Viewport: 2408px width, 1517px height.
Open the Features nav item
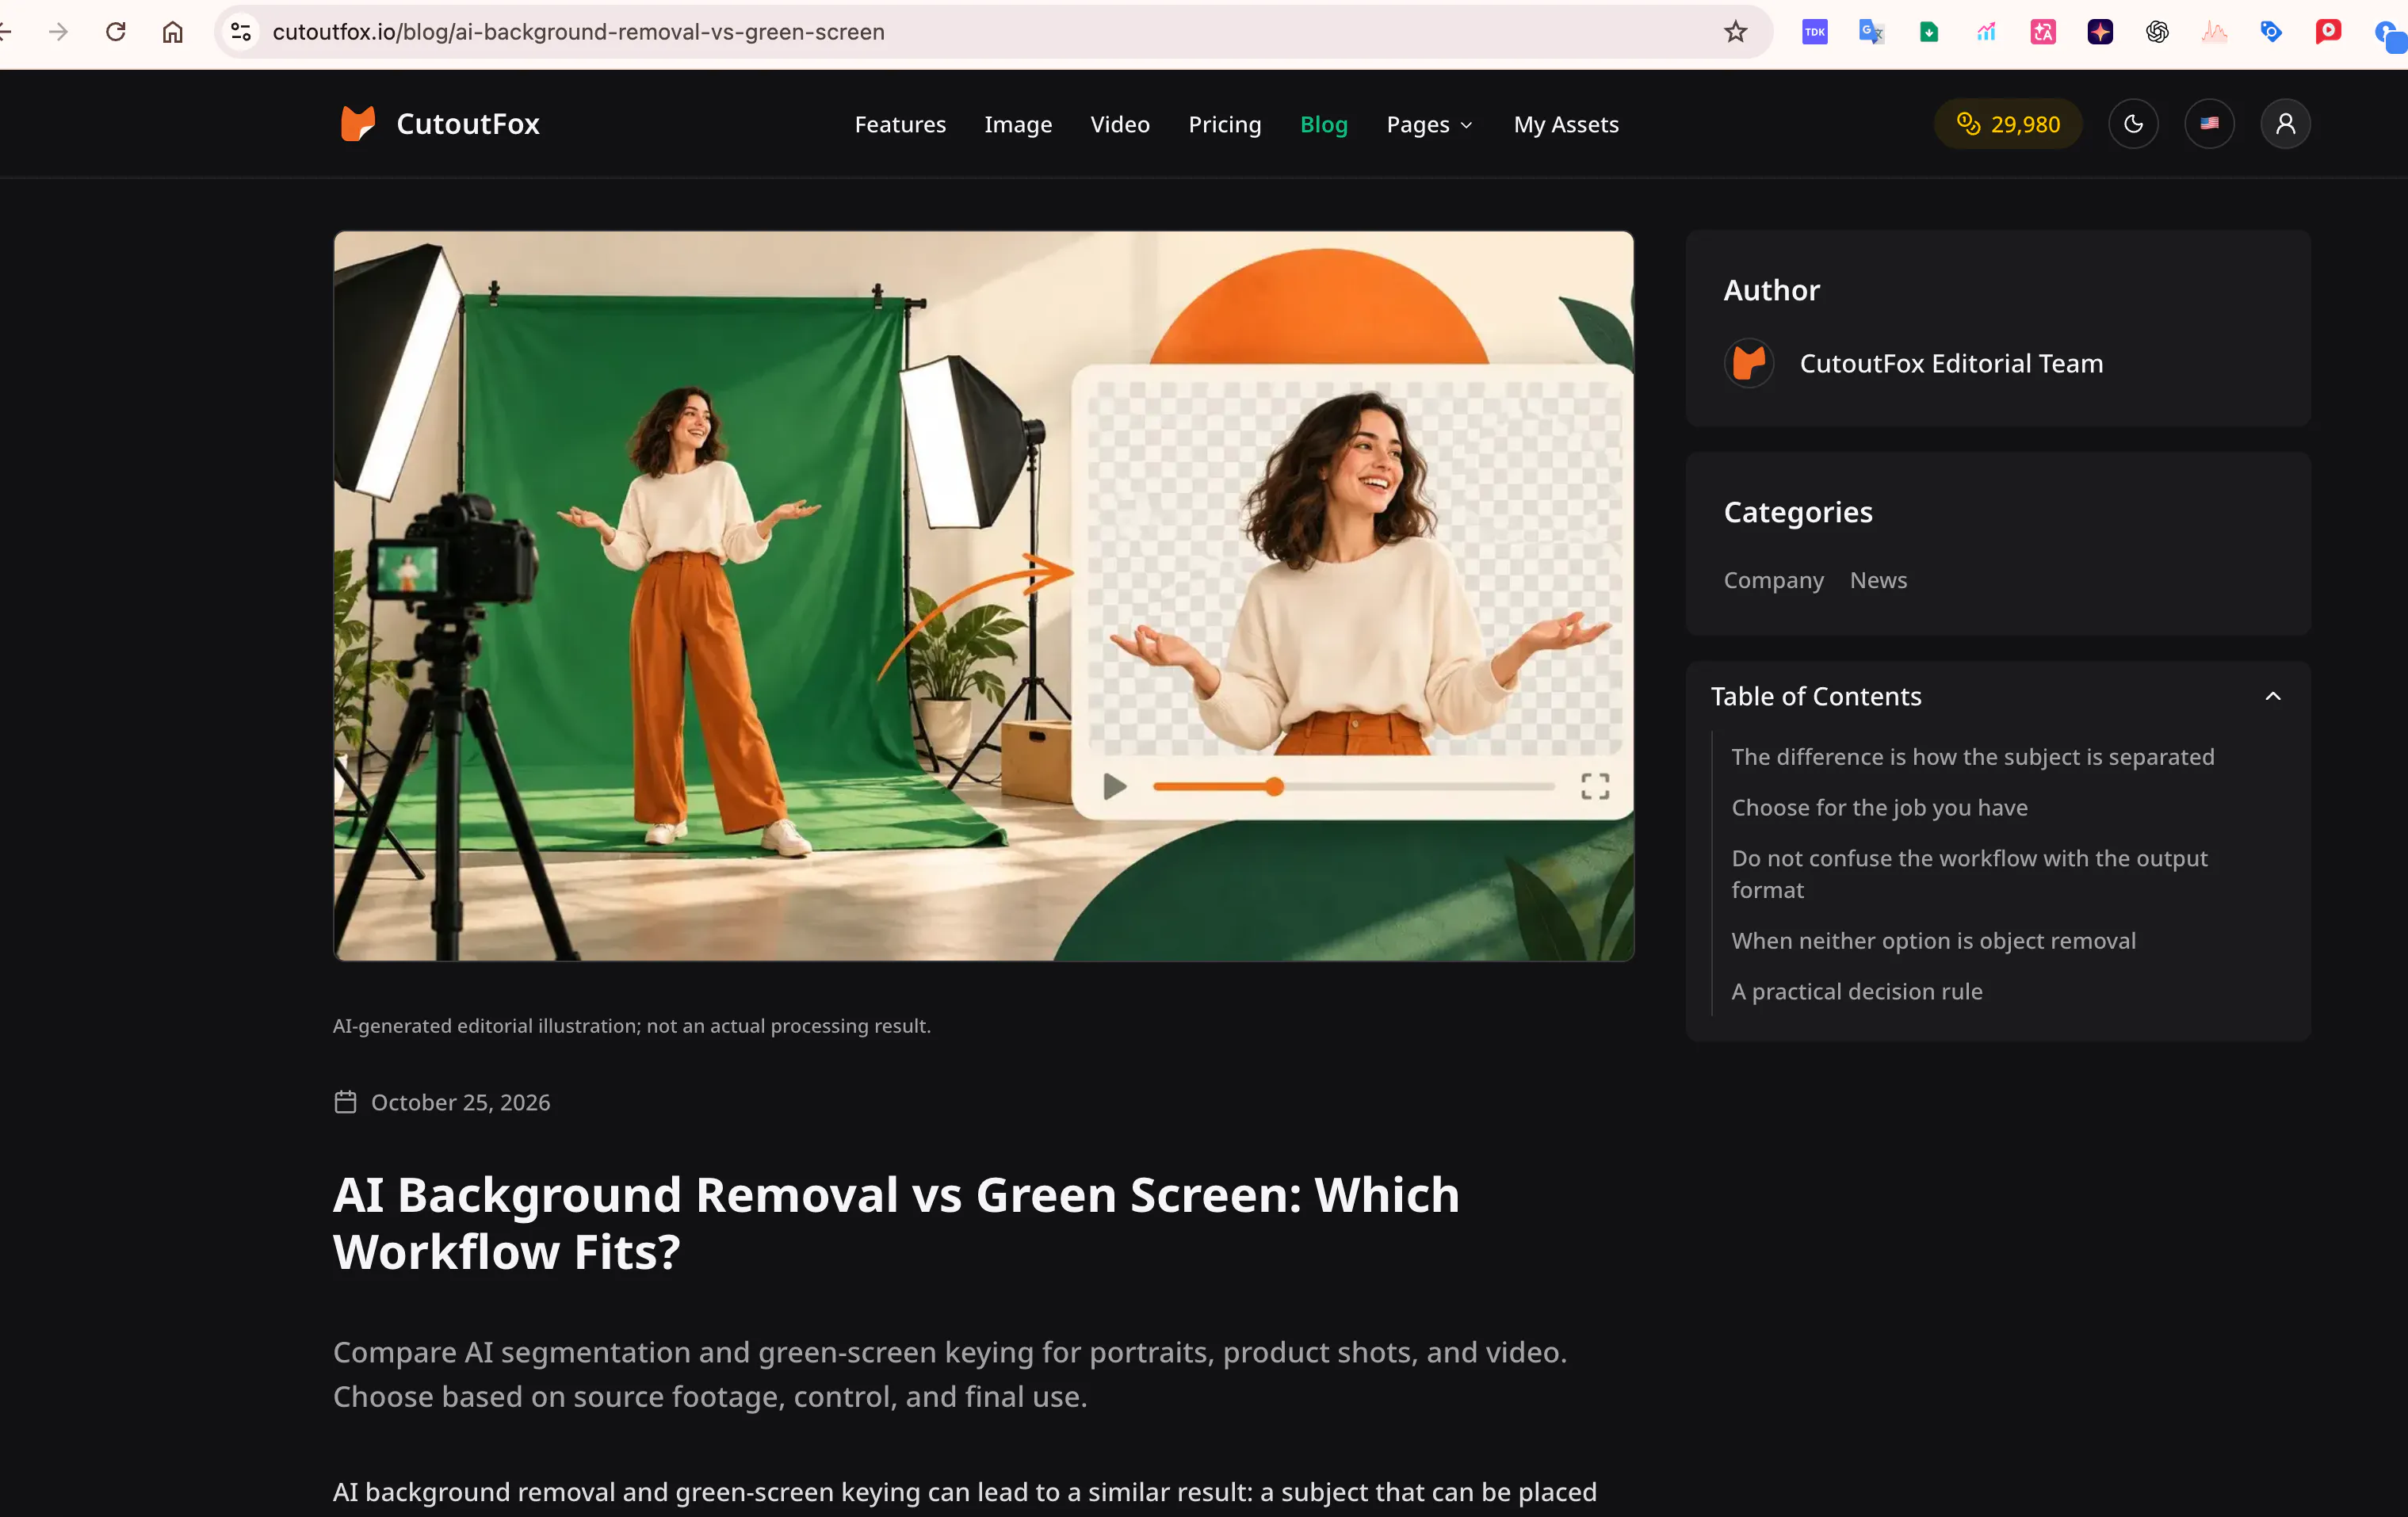900,125
